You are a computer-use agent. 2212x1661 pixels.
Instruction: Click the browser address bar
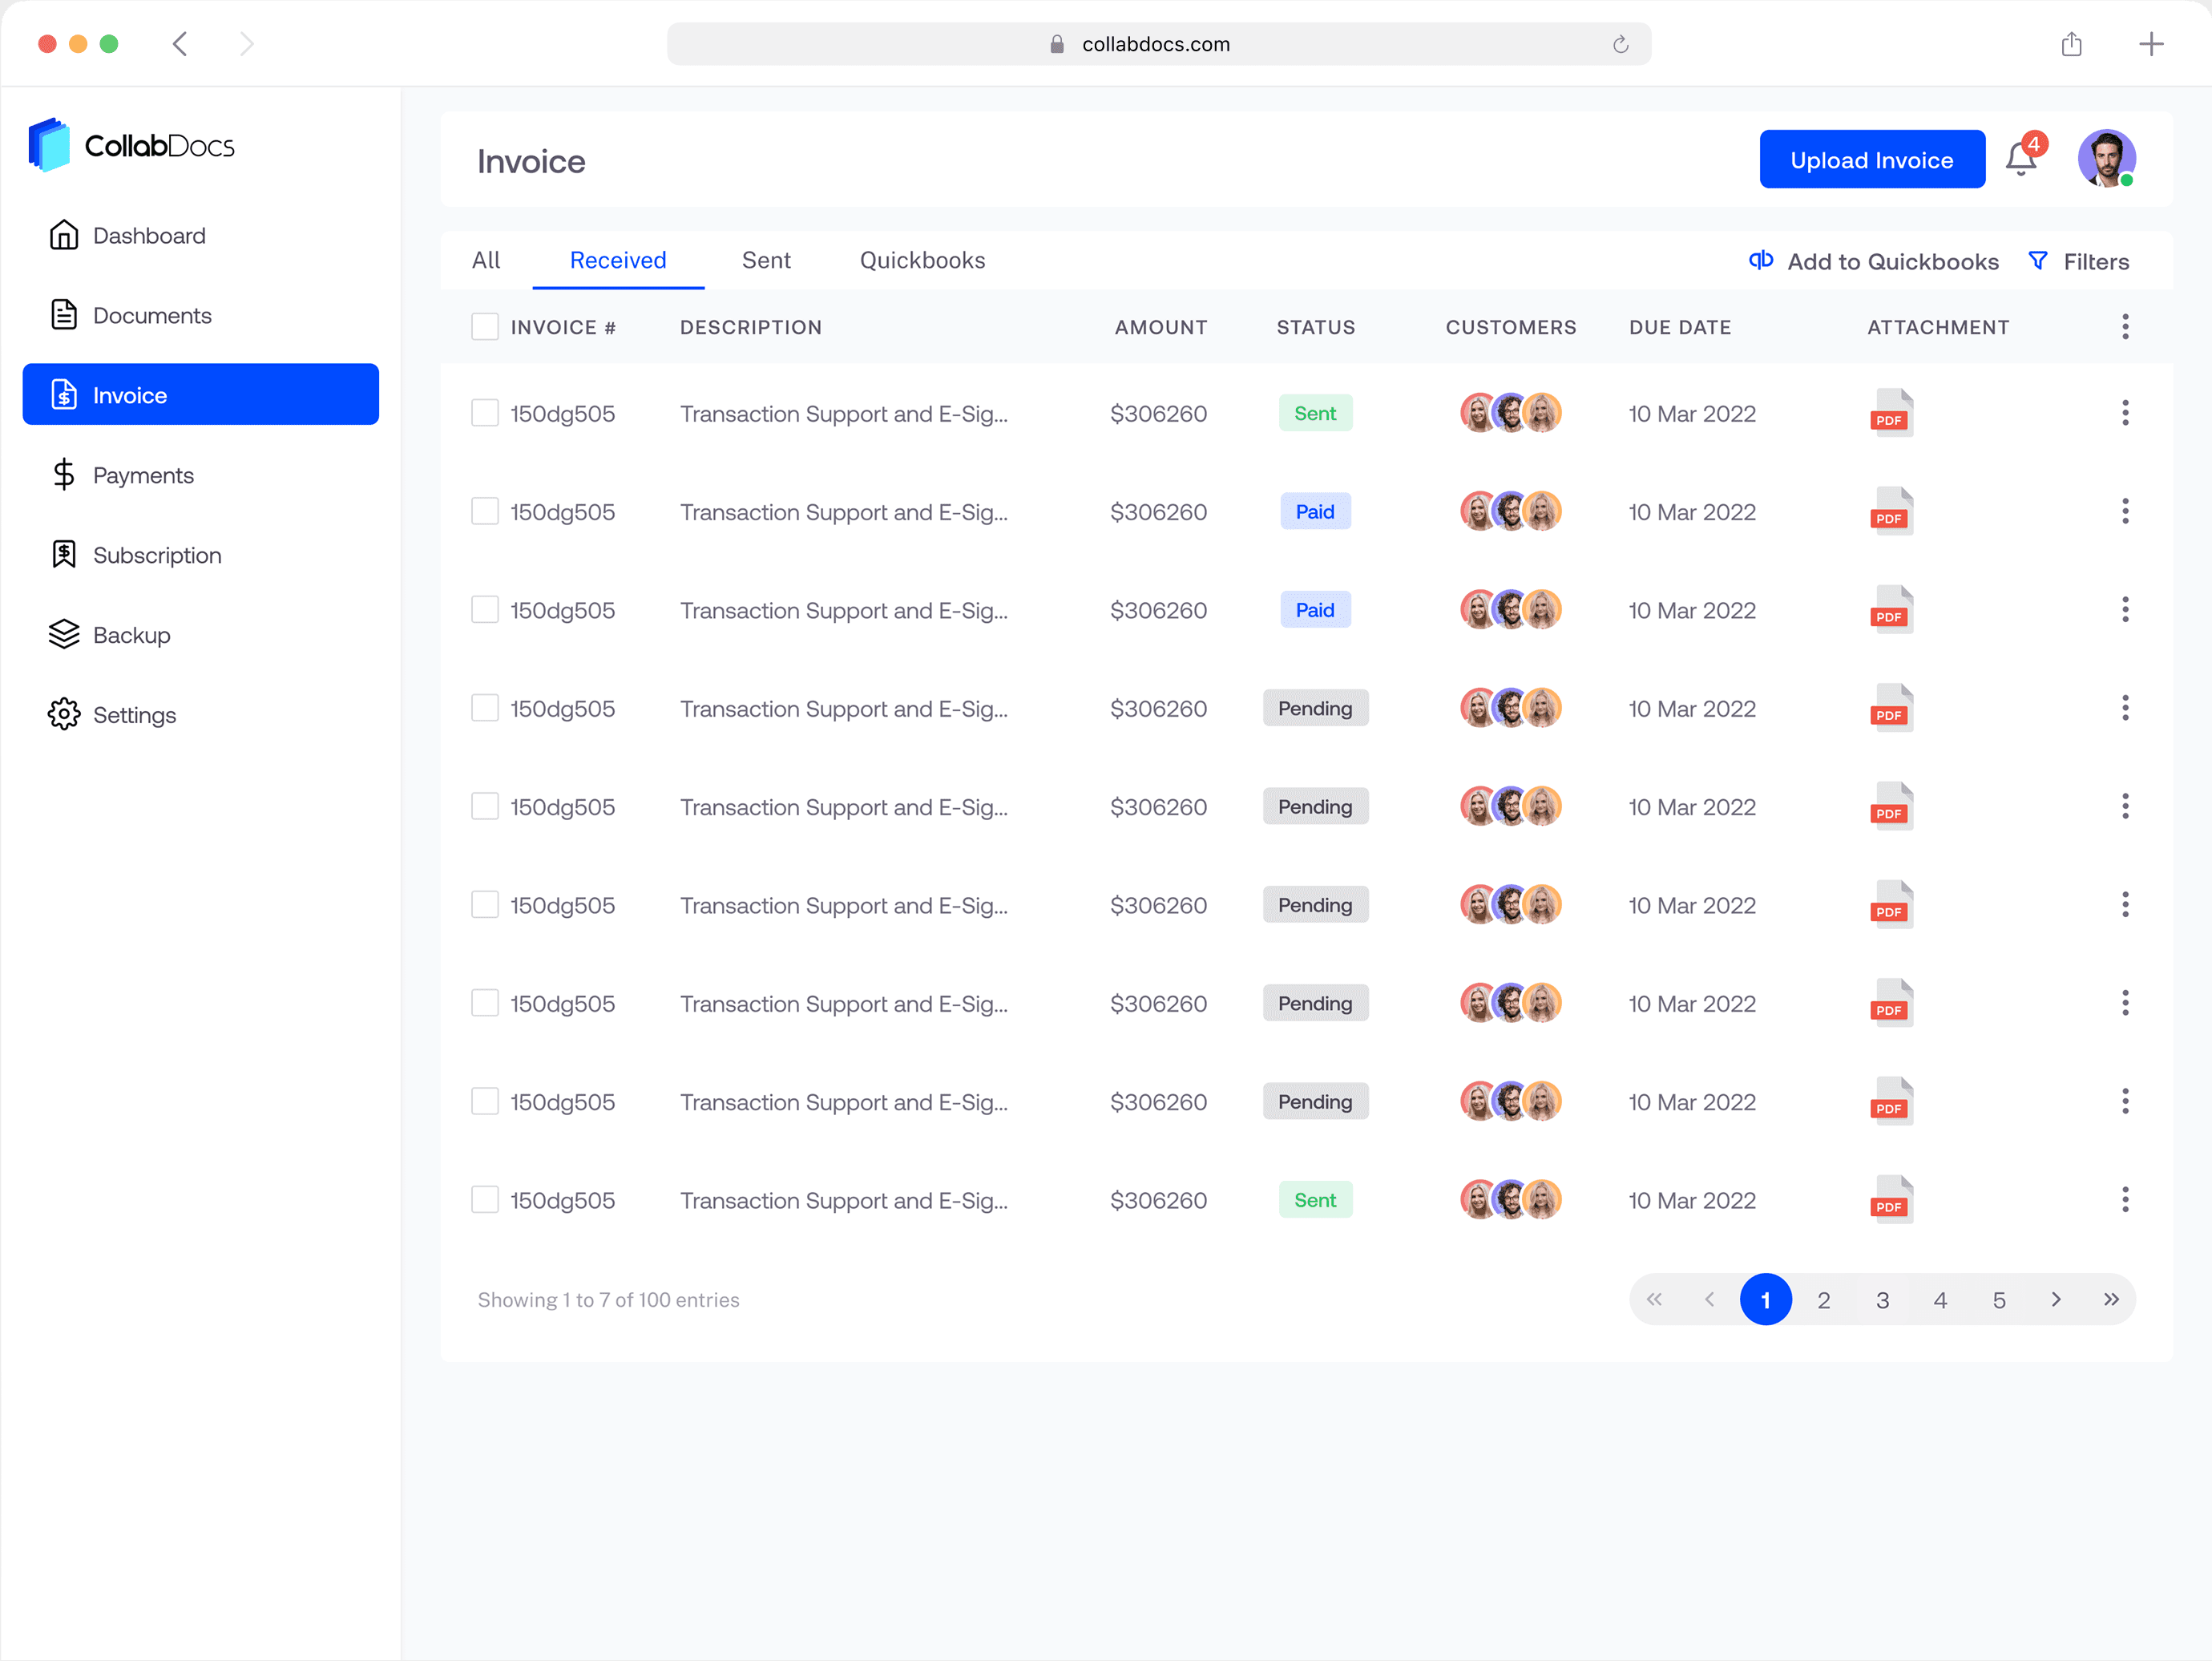(x=1157, y=44)
